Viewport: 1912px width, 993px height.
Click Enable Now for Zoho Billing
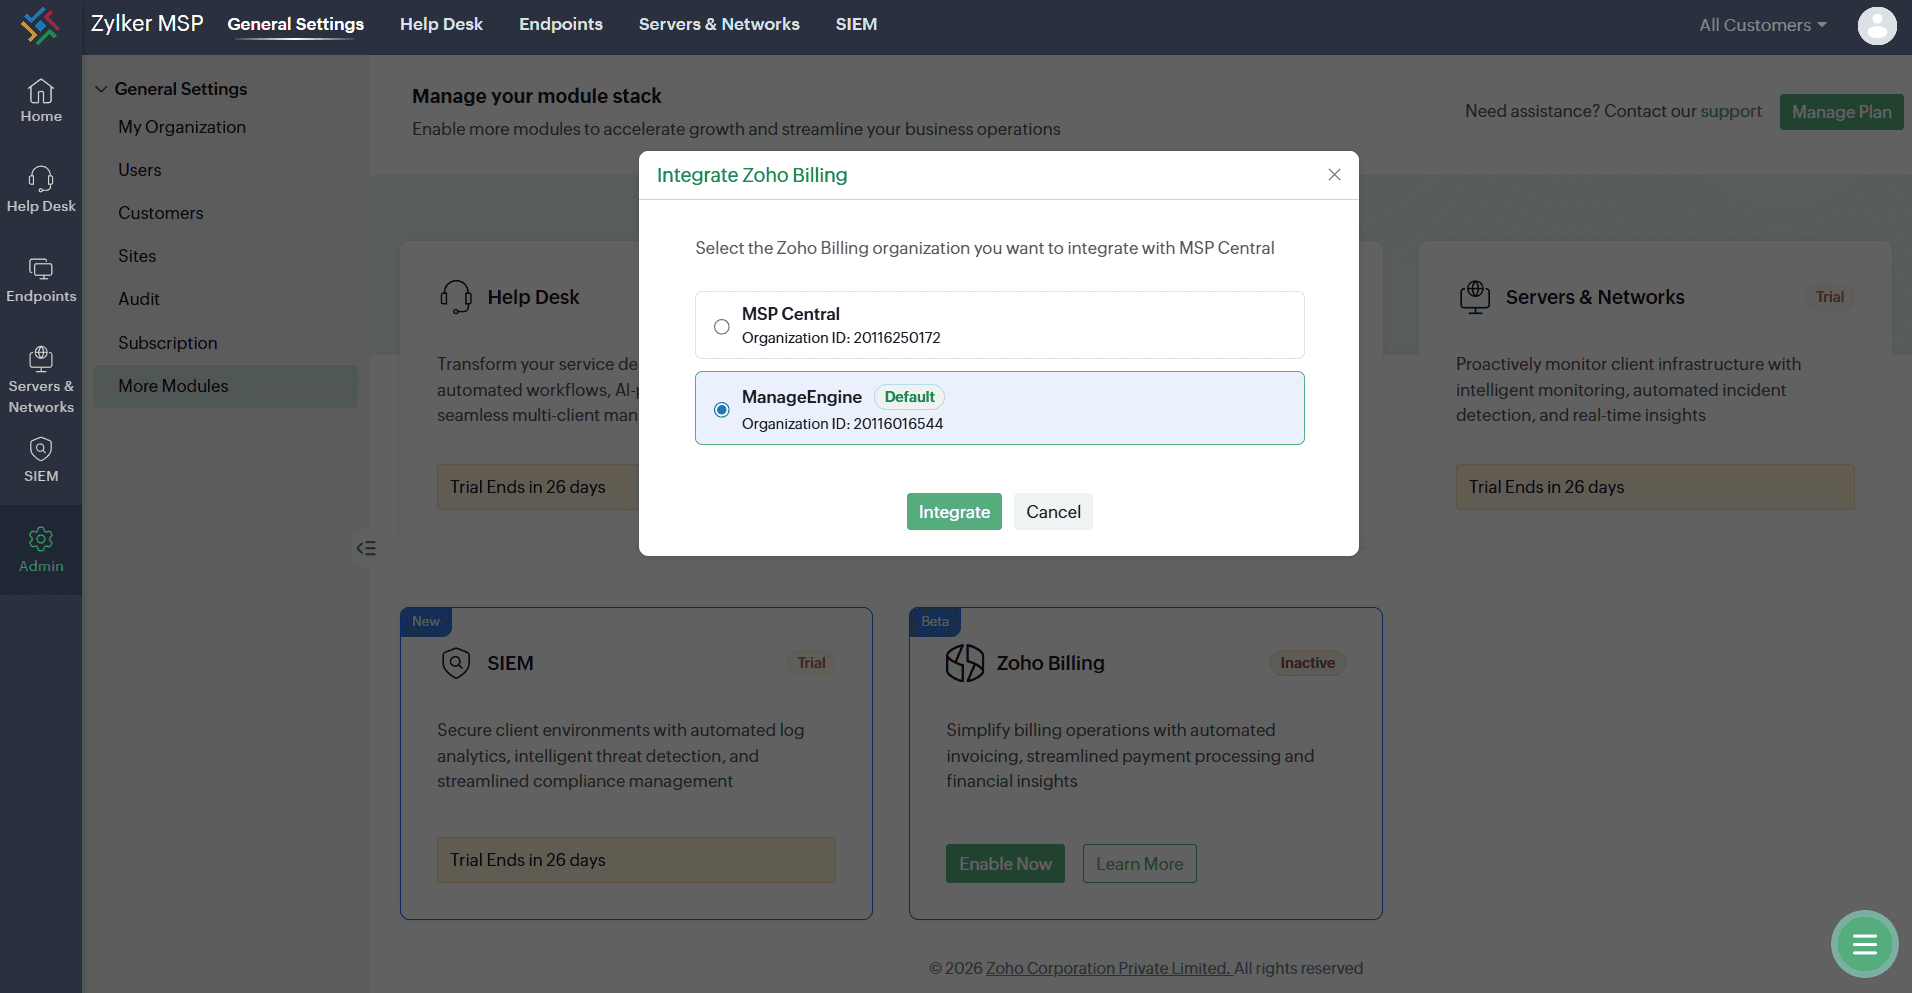pos(1005,864)
